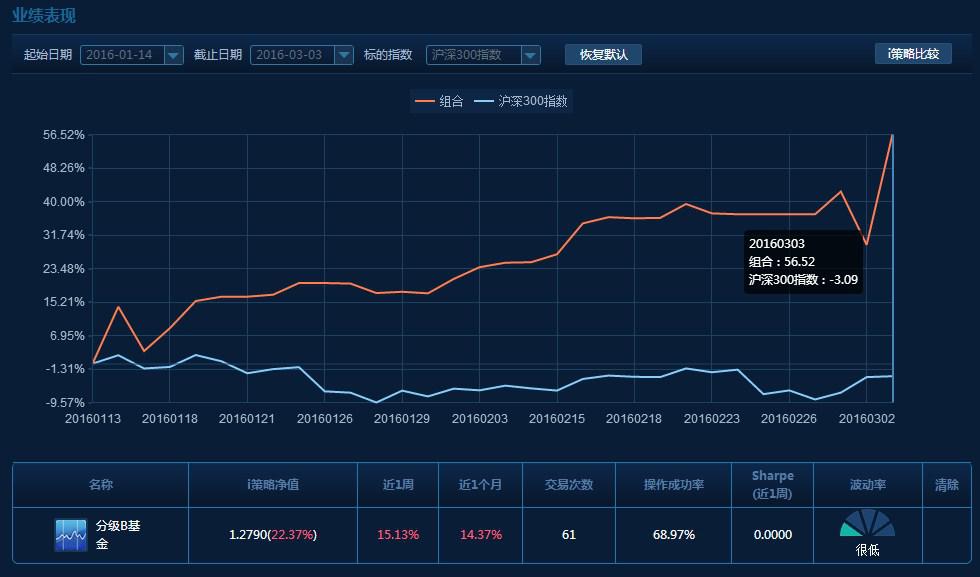The image size is (980, 577).
Task: Click the 标的指数 label
Action: click(388, 55)
